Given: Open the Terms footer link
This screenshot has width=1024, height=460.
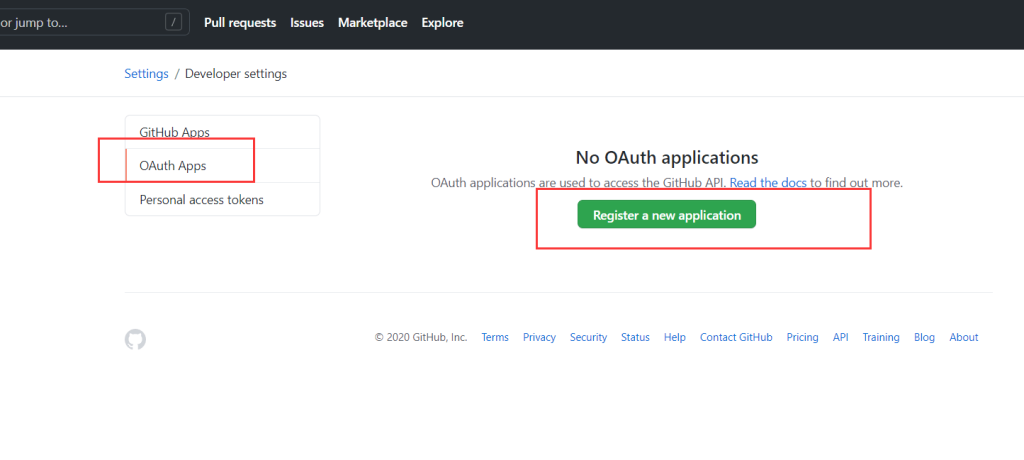Looking at the screenshot, I should click(x=495, y=338).
